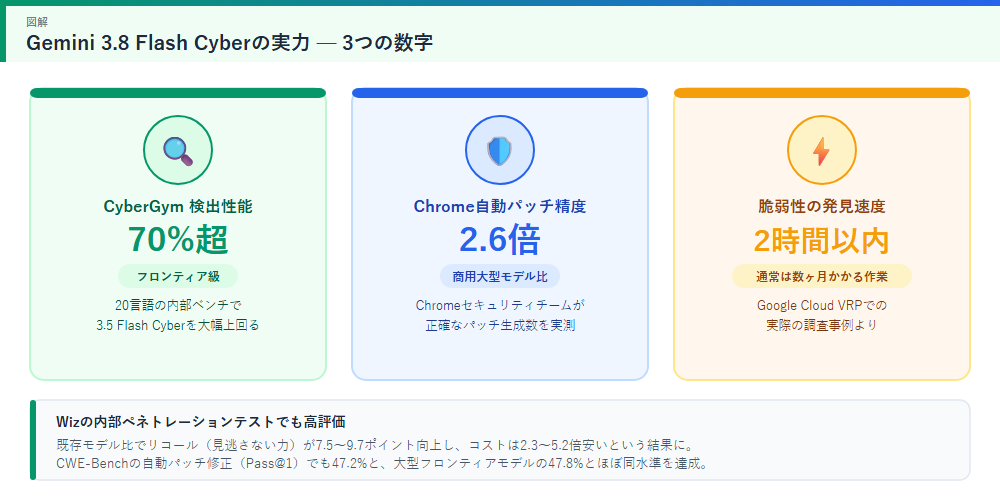The width and height of the screenshot is (1000, 500).
Task: Click the heading "Wizの内部ペネトレーションテストでも高評価"
Action: coord(201,422)
